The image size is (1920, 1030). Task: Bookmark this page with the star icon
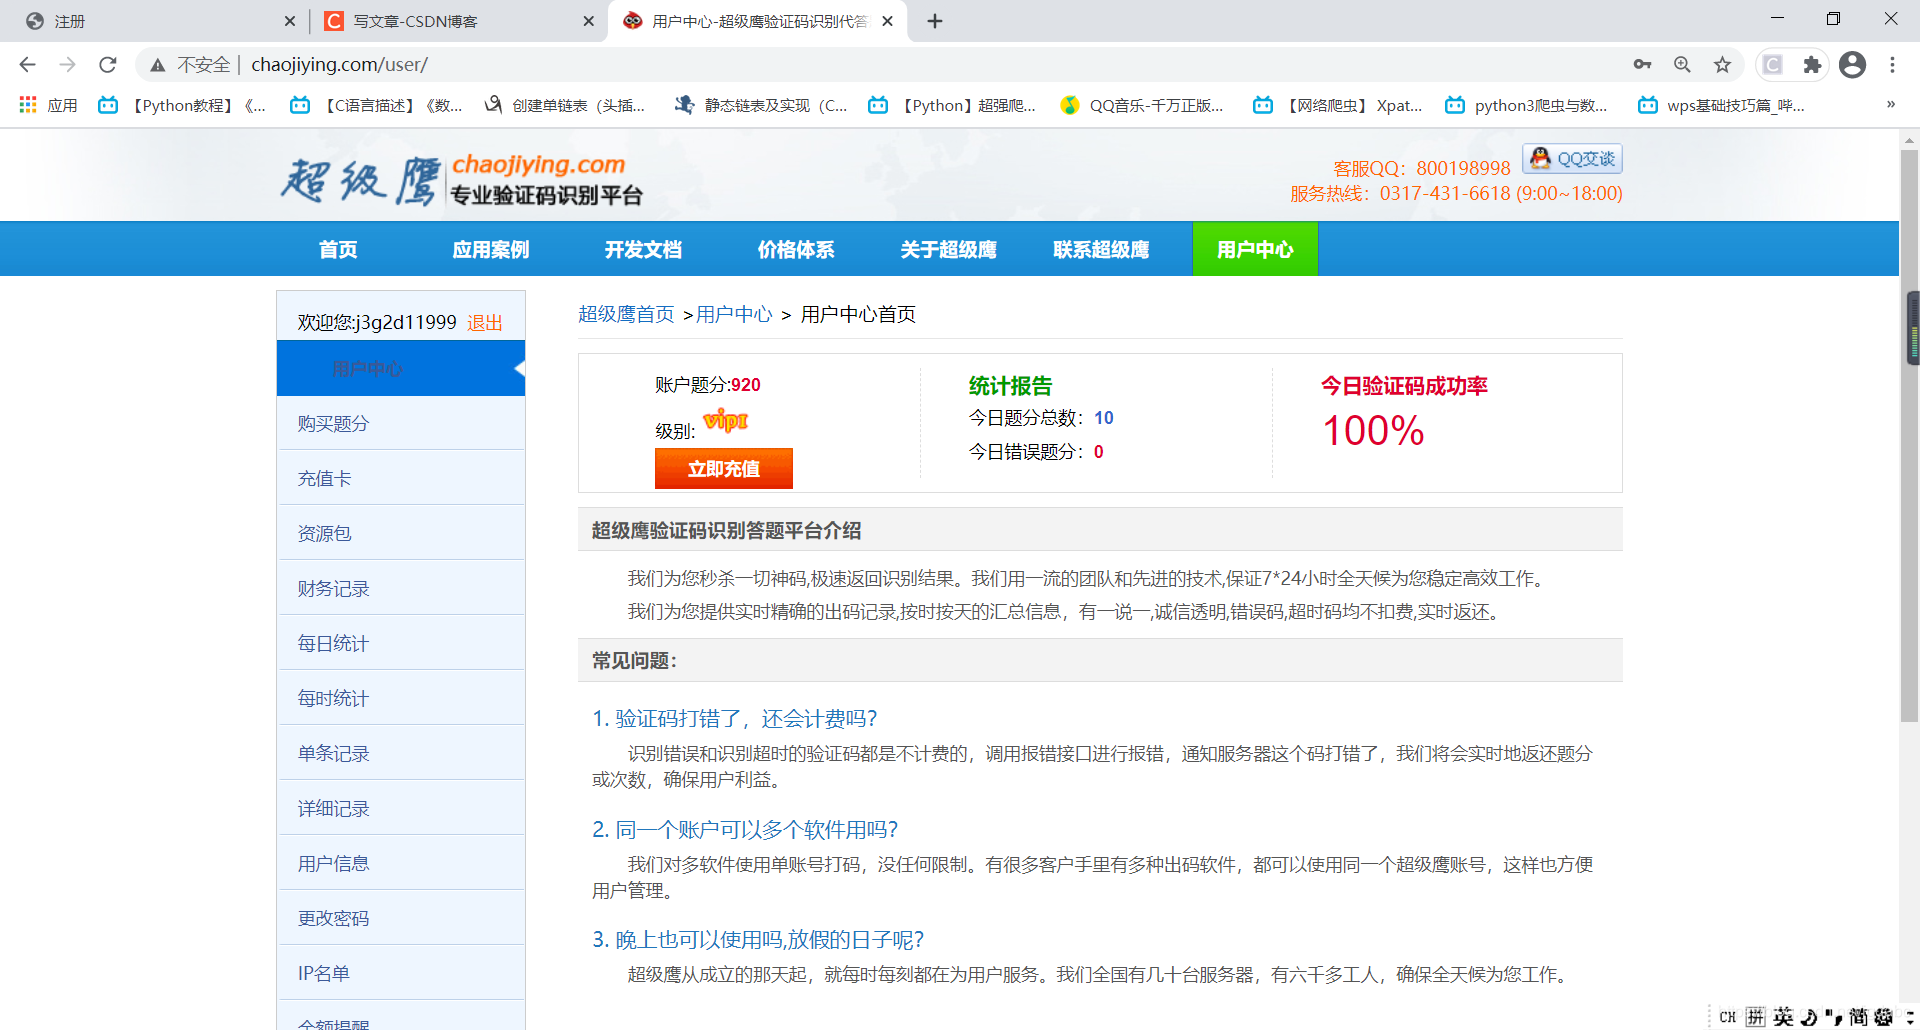(1722, 64)
